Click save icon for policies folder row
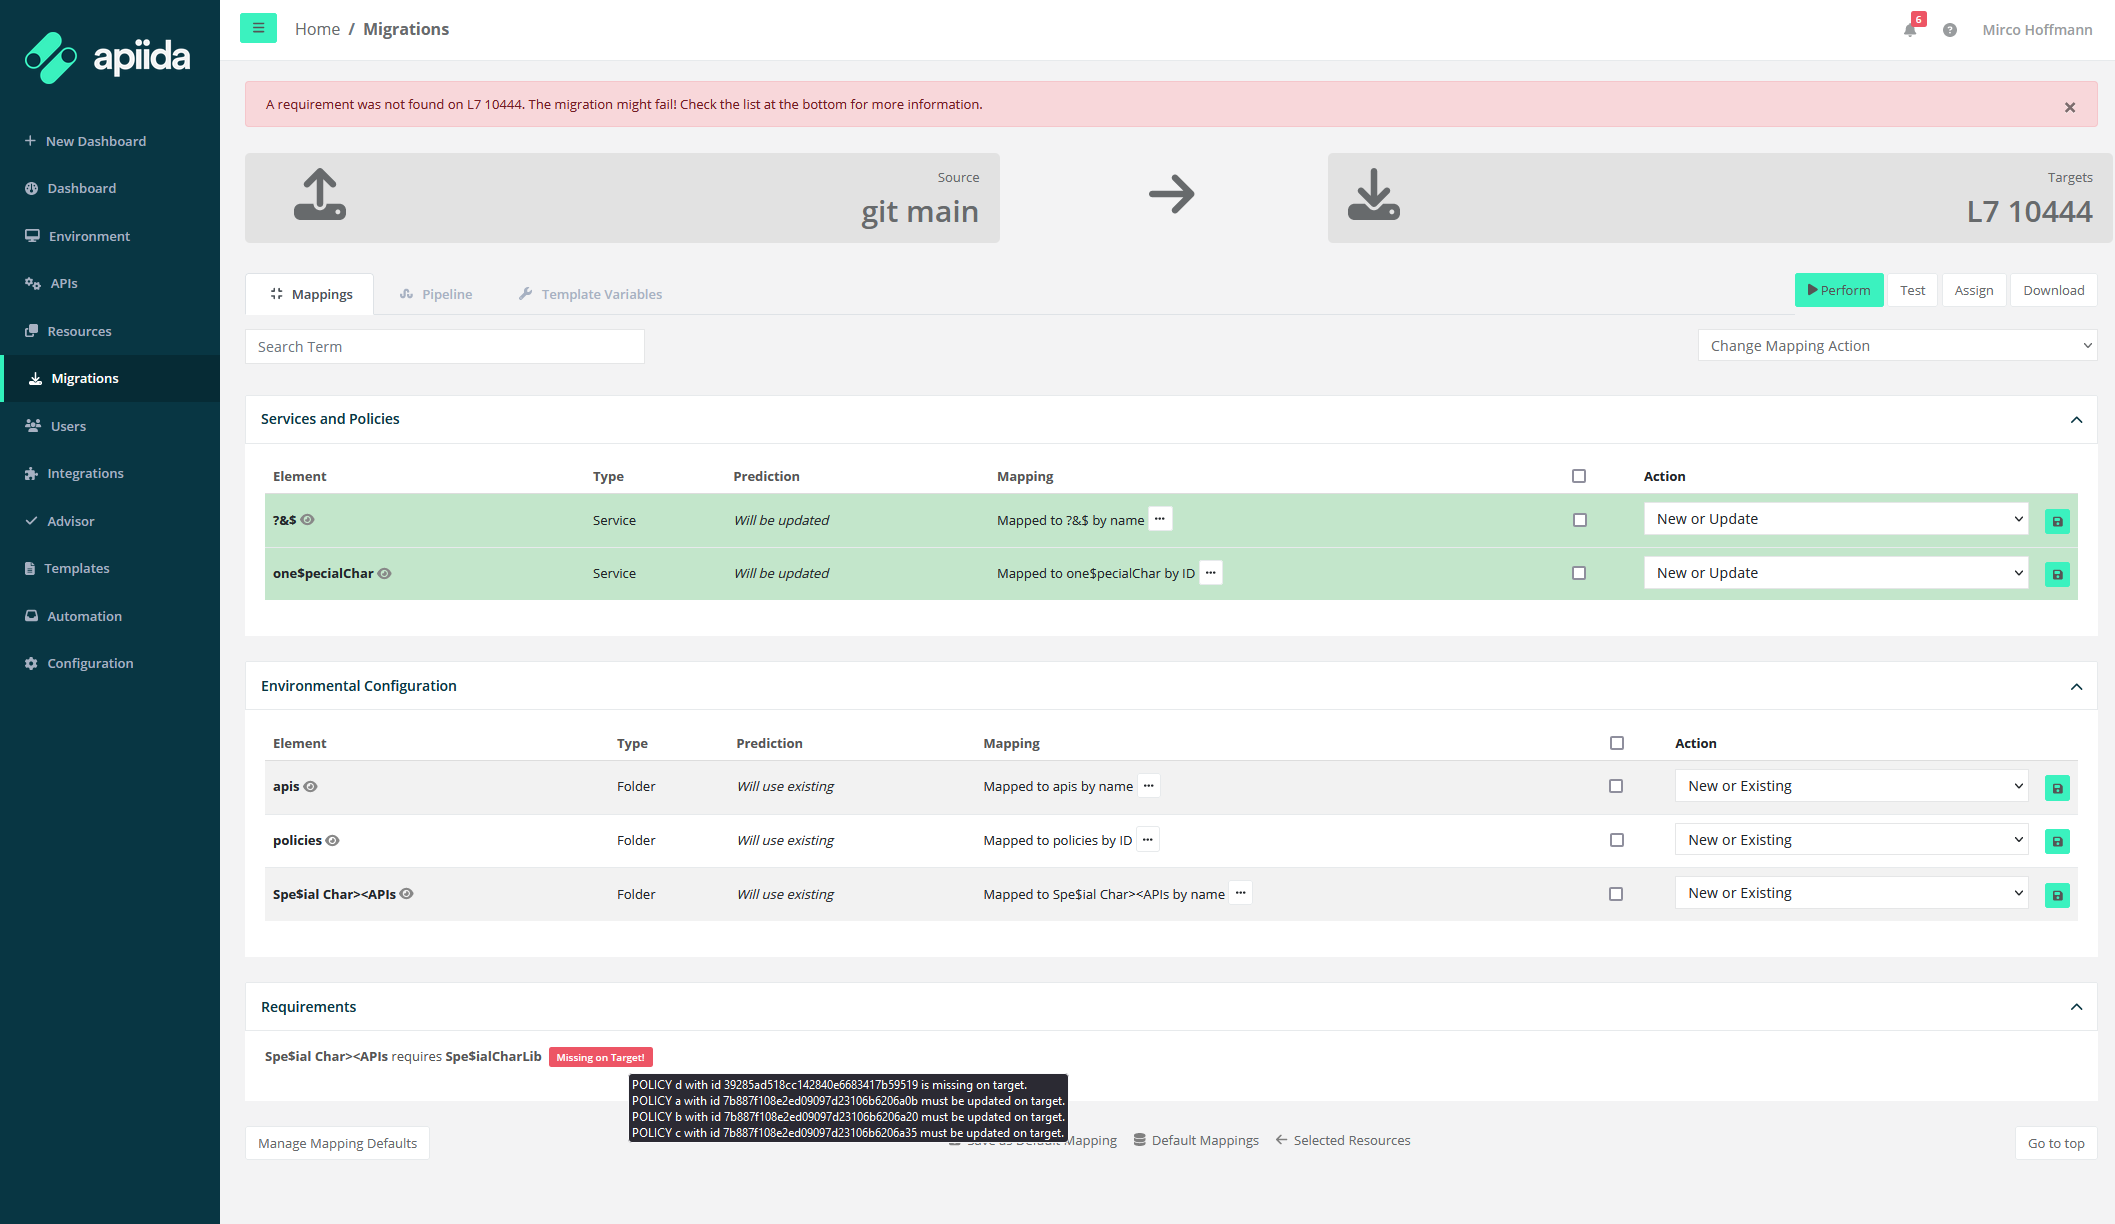The image size is (2115, 1224). click(x=2057, y=842)
